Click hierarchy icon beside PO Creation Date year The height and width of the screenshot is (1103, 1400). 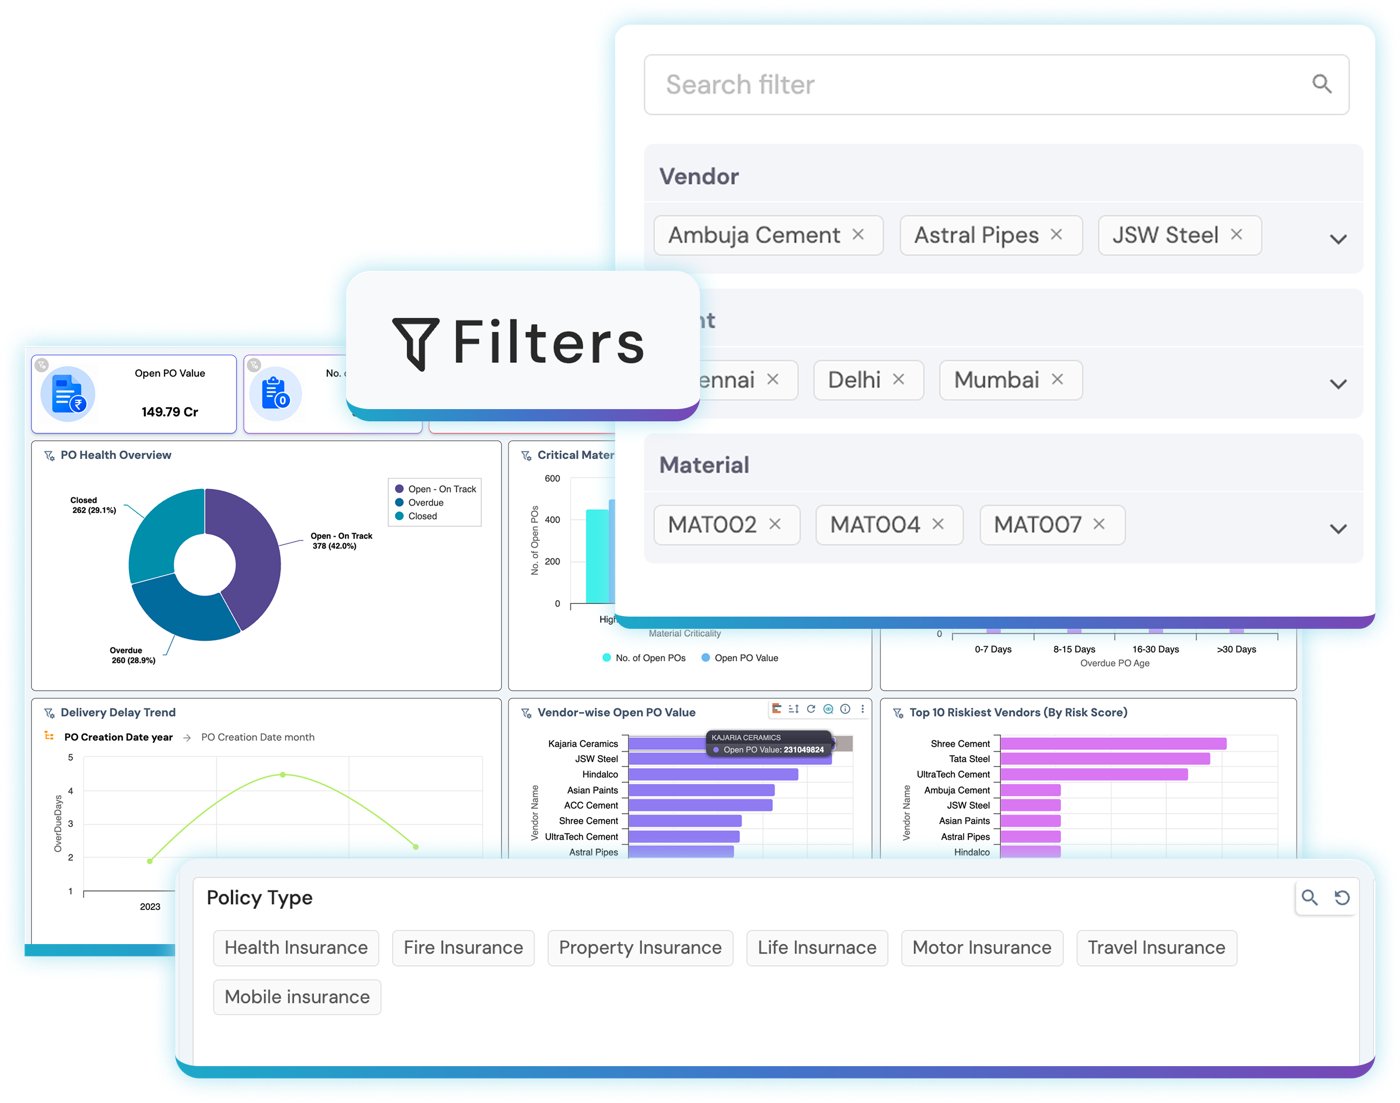(49, 737)
